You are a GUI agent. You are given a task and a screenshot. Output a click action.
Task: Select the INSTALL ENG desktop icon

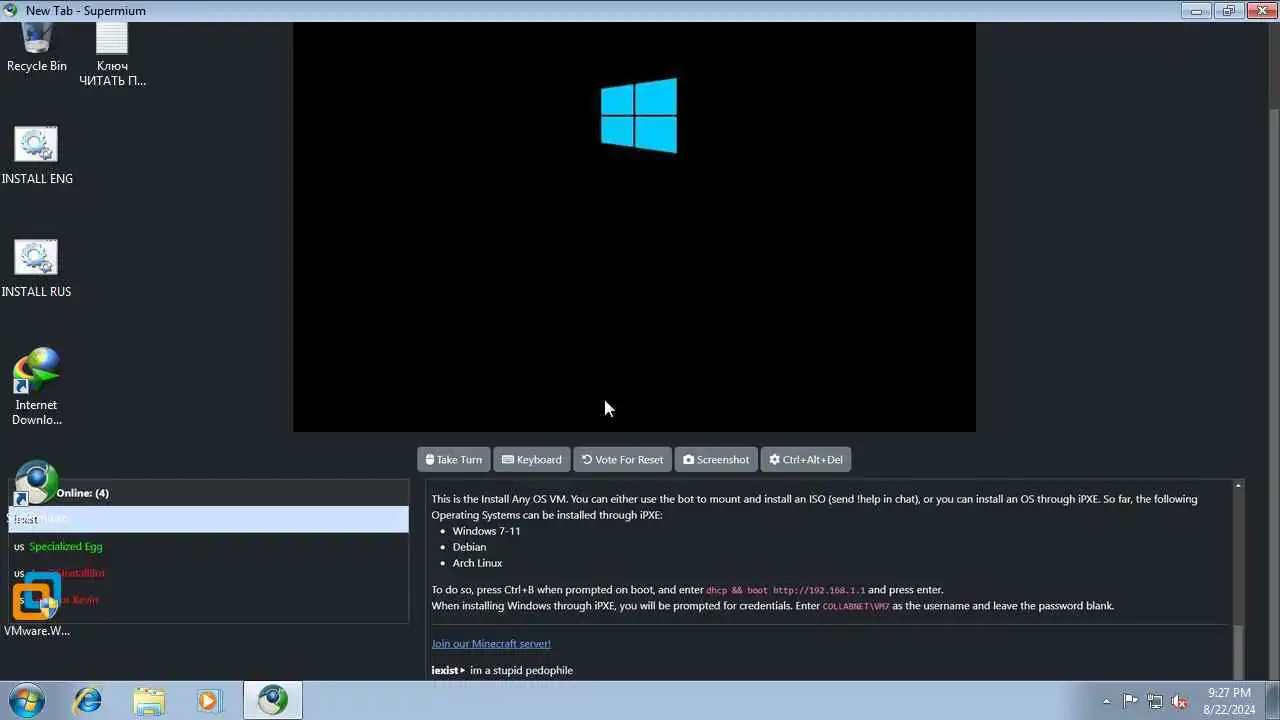37,155
